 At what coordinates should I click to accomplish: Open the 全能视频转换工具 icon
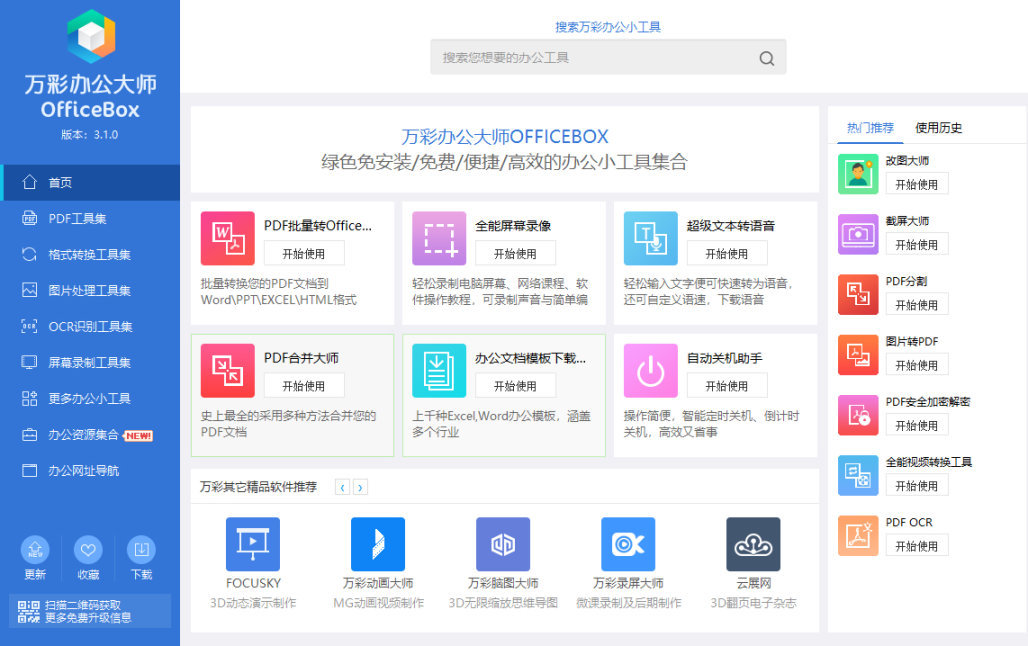pos(858,475)
